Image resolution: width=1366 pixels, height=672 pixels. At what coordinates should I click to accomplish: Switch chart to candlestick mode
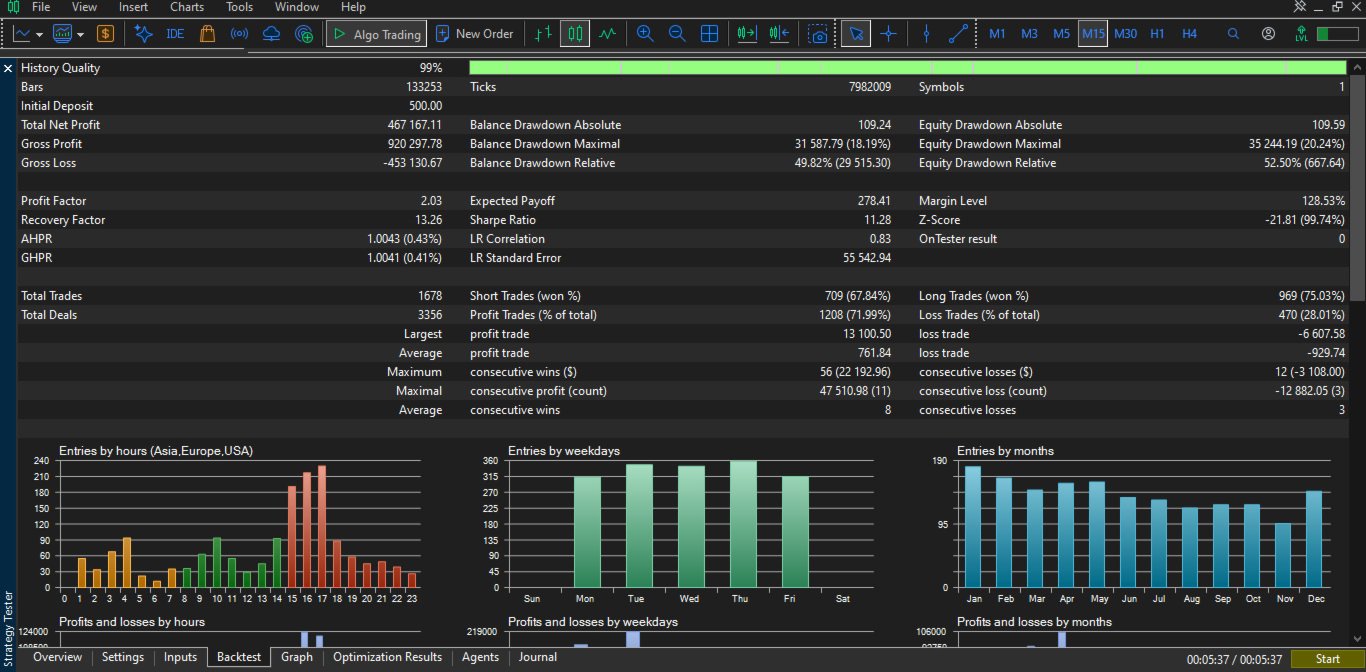pyautogui.click(x=574, y=33)
